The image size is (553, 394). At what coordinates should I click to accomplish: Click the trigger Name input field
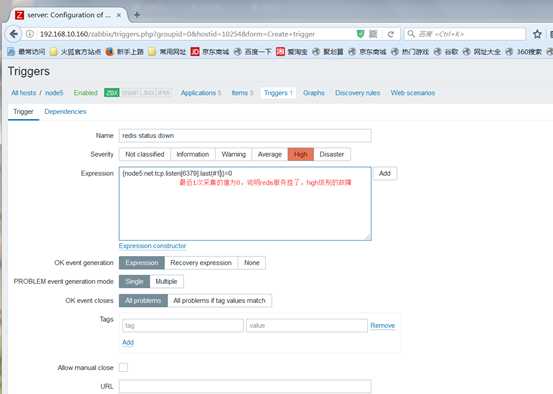(x=245, y=135)
